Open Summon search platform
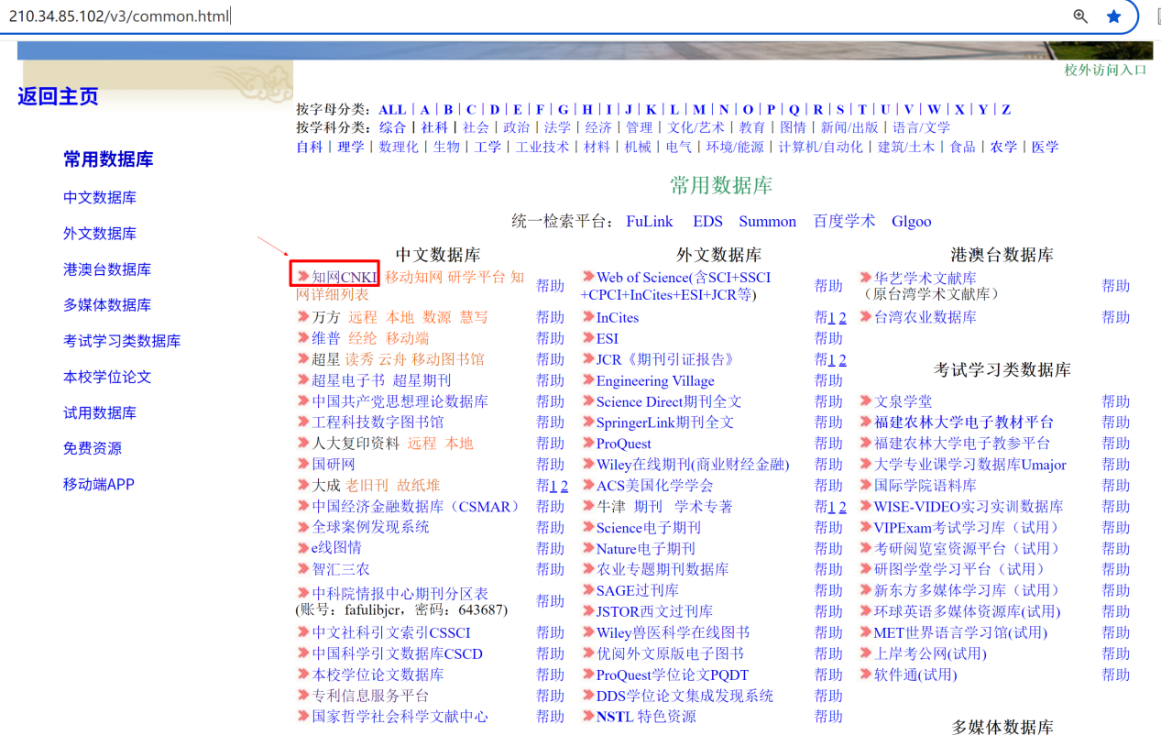Image resolution: width=1161 pixels, height=746 pixels. pos(768,221)
